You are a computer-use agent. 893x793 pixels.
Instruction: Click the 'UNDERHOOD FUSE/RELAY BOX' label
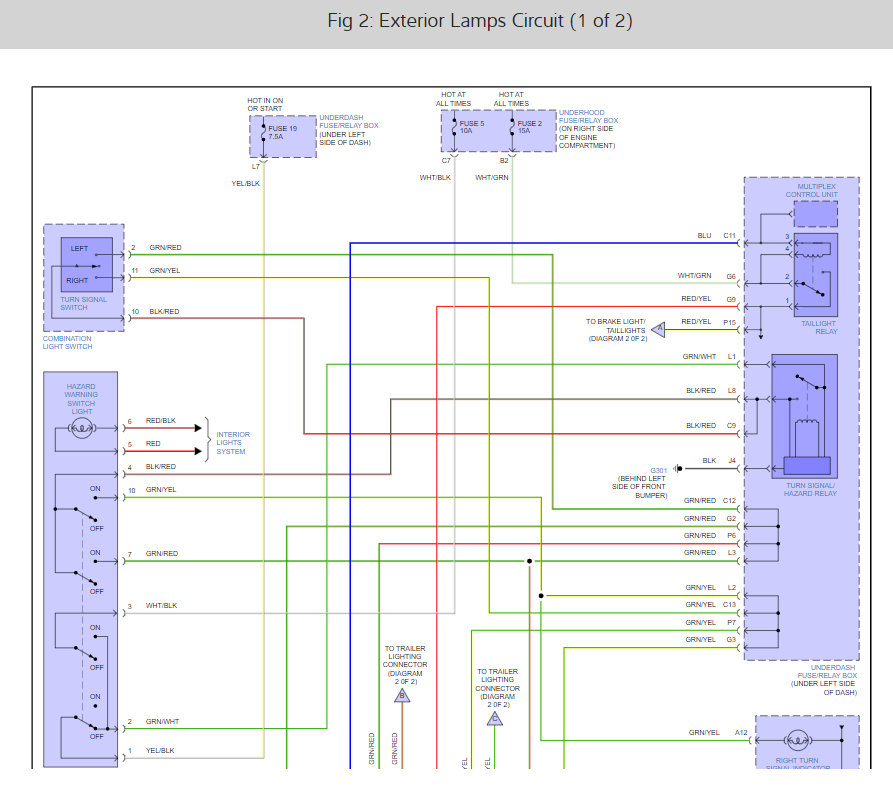(x=588, y=117)
